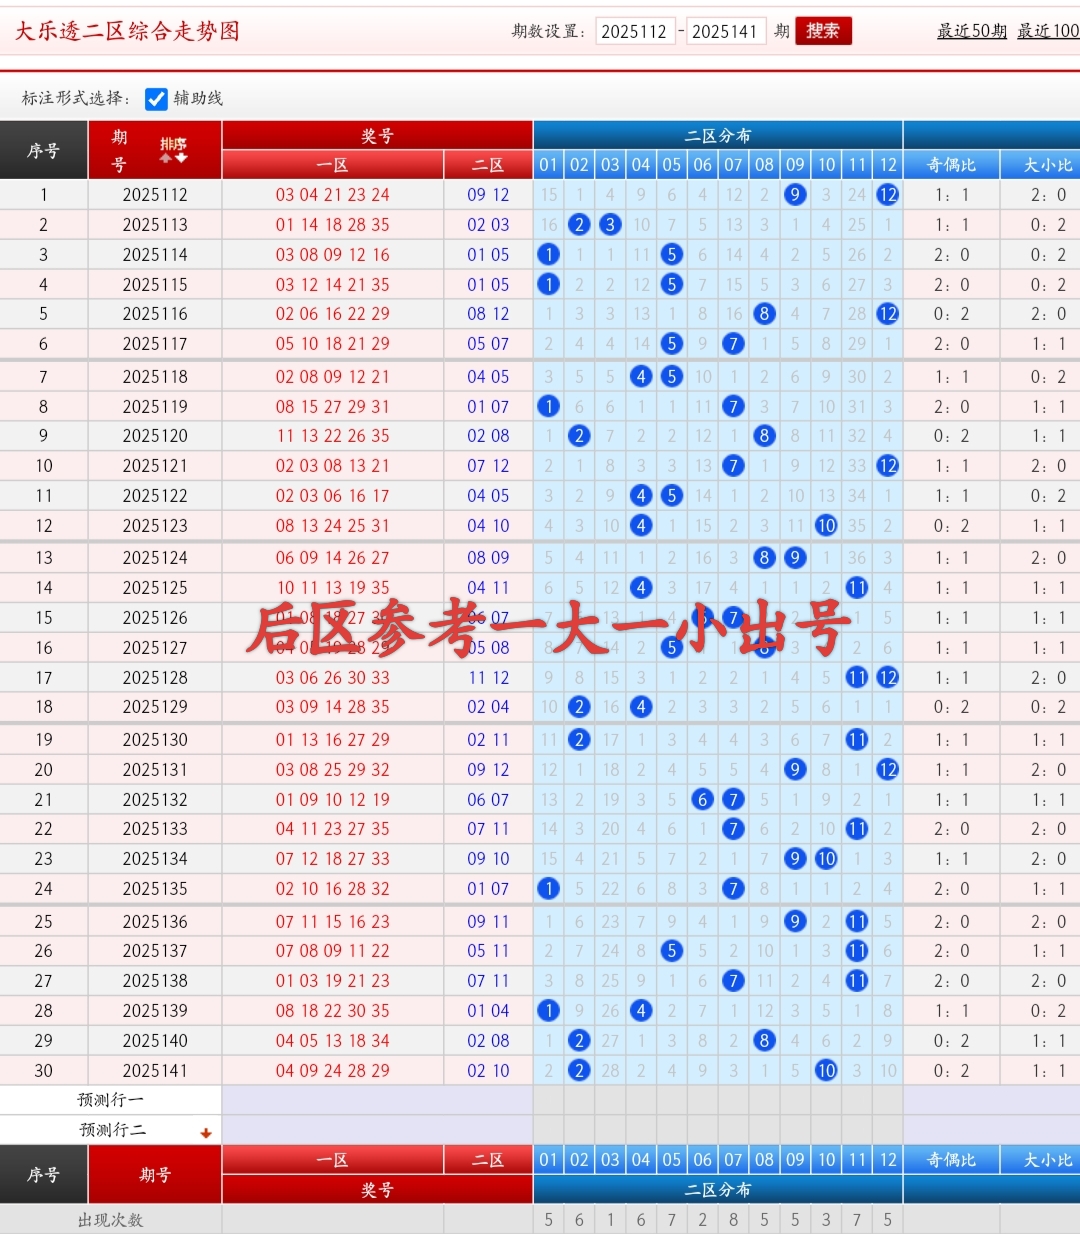The image size is (1080, 1234).
Task: Click the start period input showing 2025112
Action: pos(636,31)
